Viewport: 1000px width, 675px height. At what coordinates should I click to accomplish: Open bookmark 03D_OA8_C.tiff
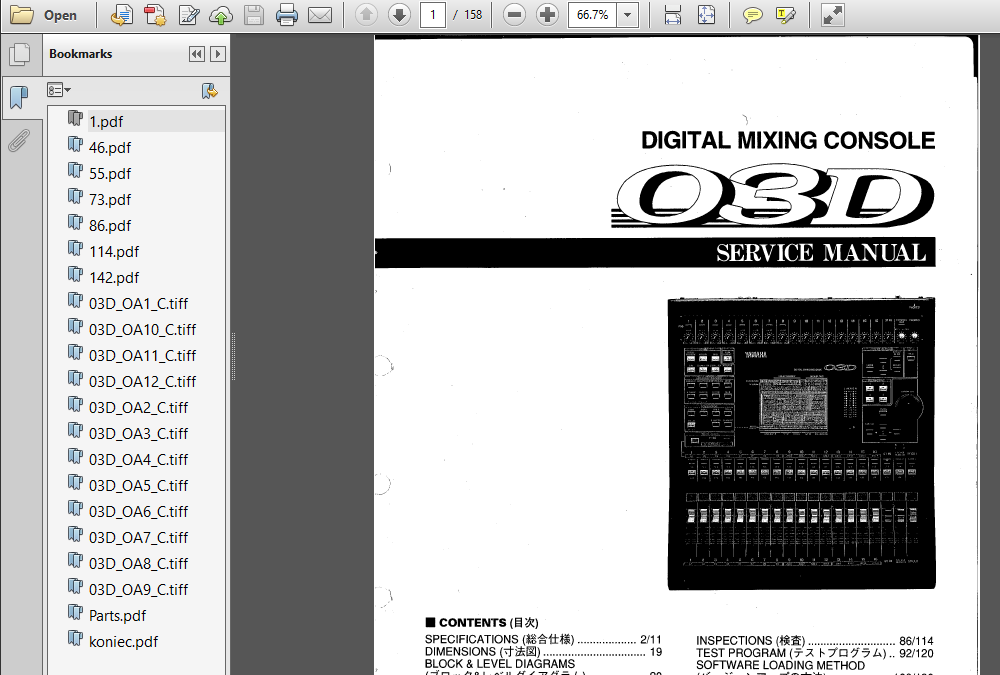[x=138, y=564]
